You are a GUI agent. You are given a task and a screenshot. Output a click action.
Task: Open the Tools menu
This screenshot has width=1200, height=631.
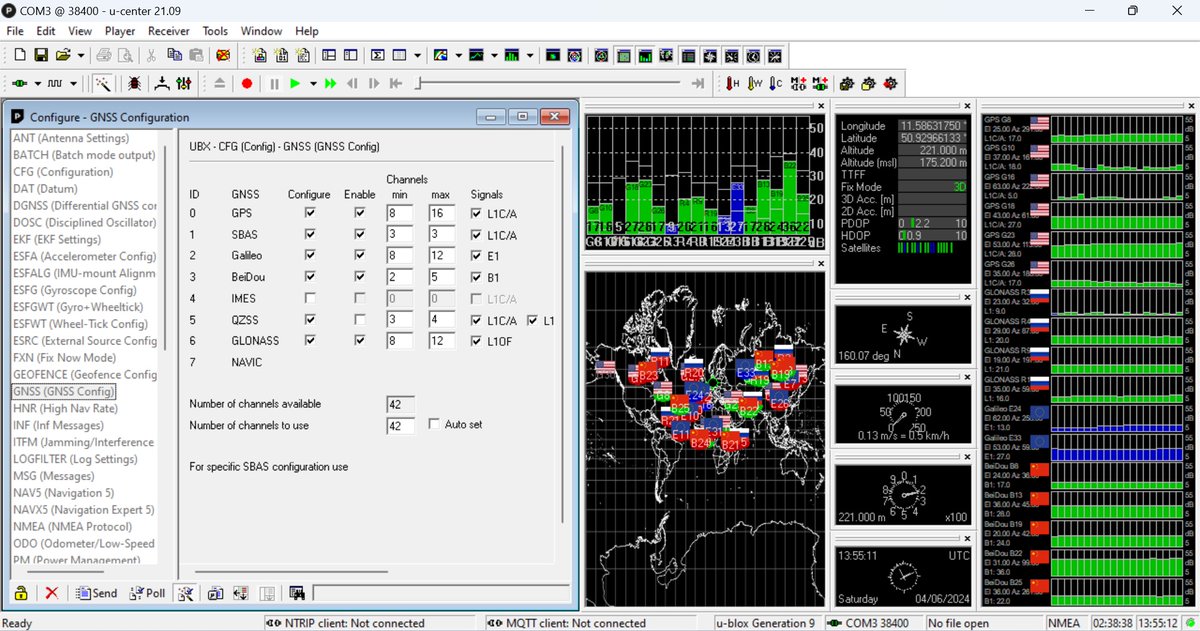pos(215,31)
